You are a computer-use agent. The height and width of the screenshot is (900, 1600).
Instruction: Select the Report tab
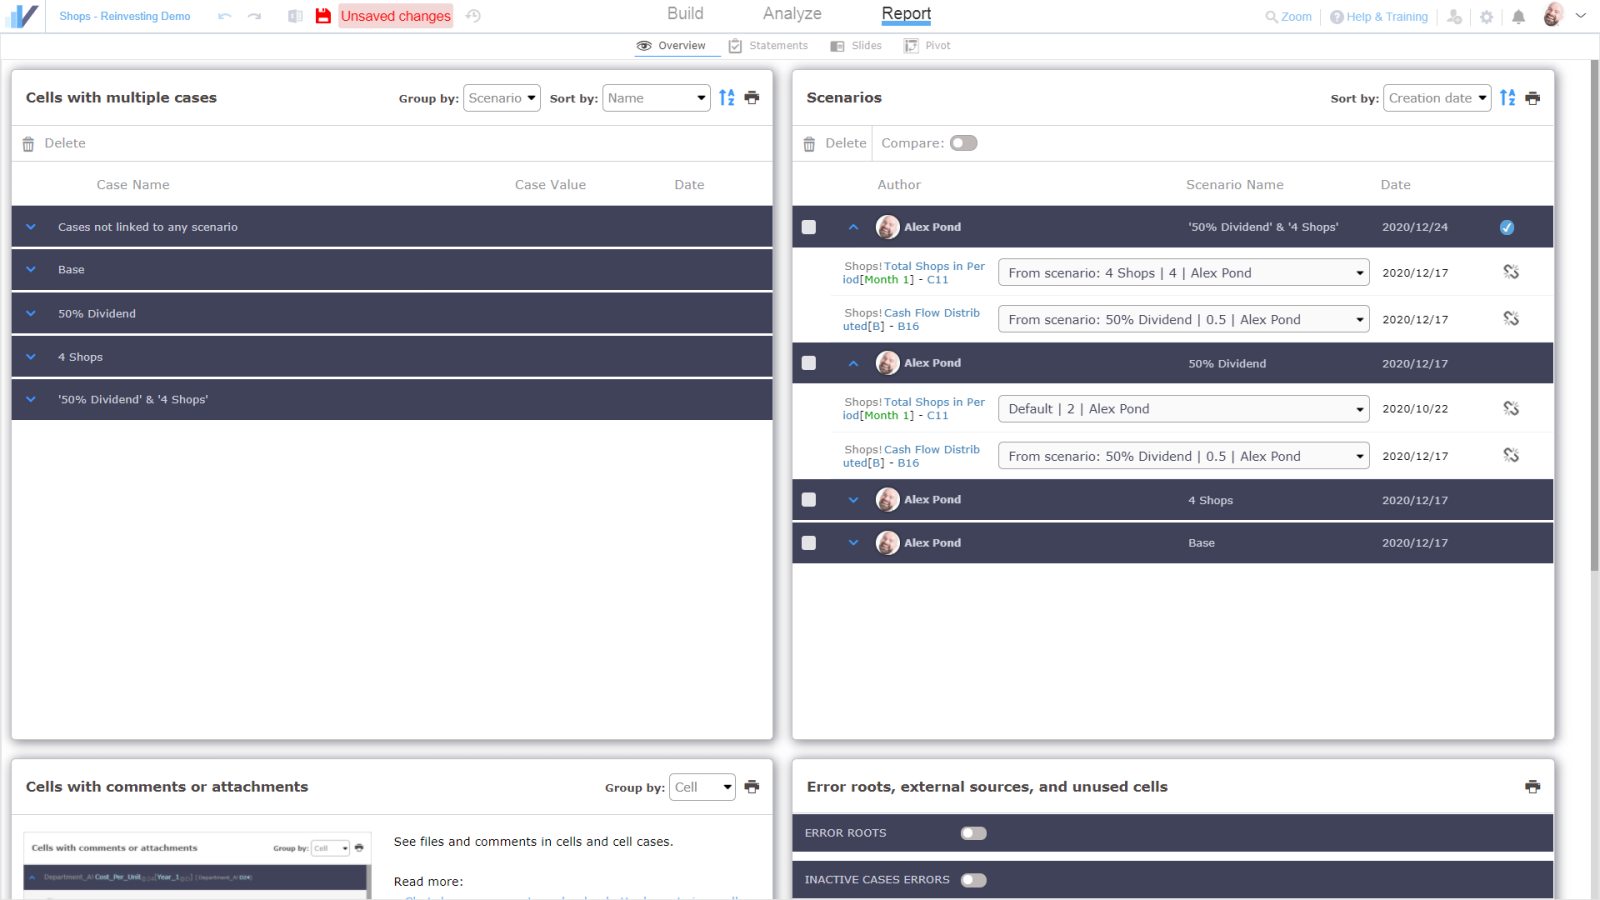(906, 13)
